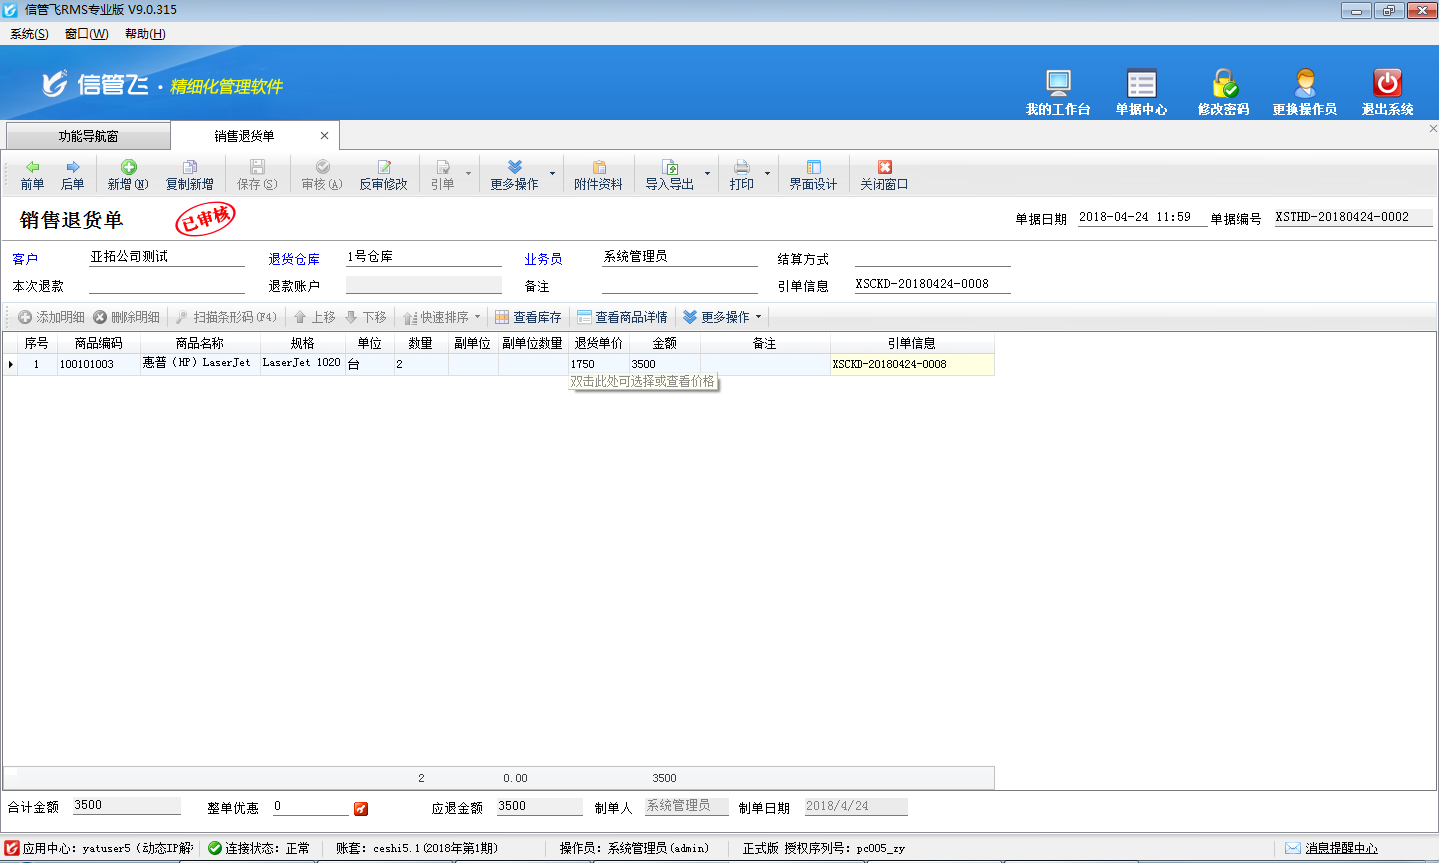This screenshot has height=863, width=1439.
Task: Open 消息提醒中心 link in status bar
Action: pyautogui.click(x=1340, y=848)
